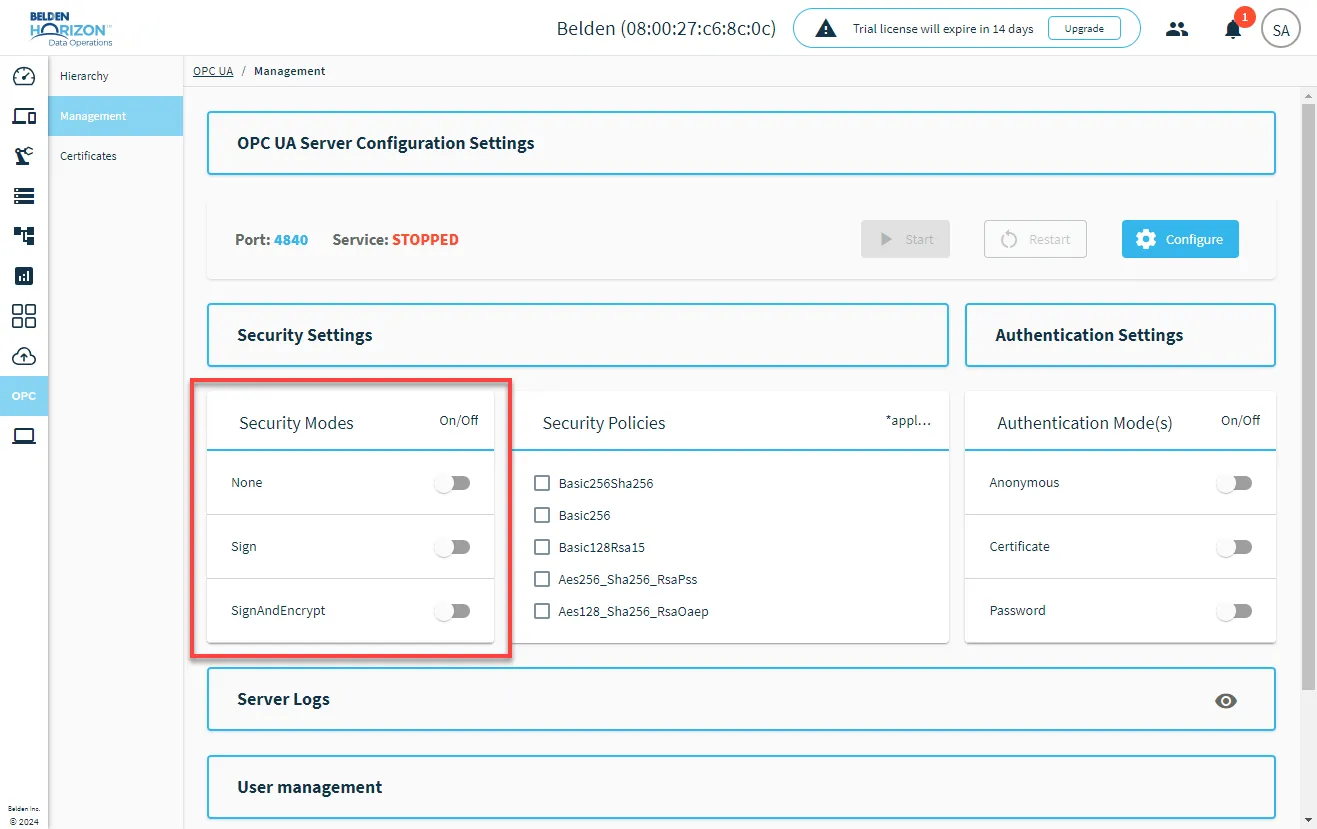Viewport: 1317px width, 829px height.
Task: Toggle Certificate authentication switch
Action: 1234,547
